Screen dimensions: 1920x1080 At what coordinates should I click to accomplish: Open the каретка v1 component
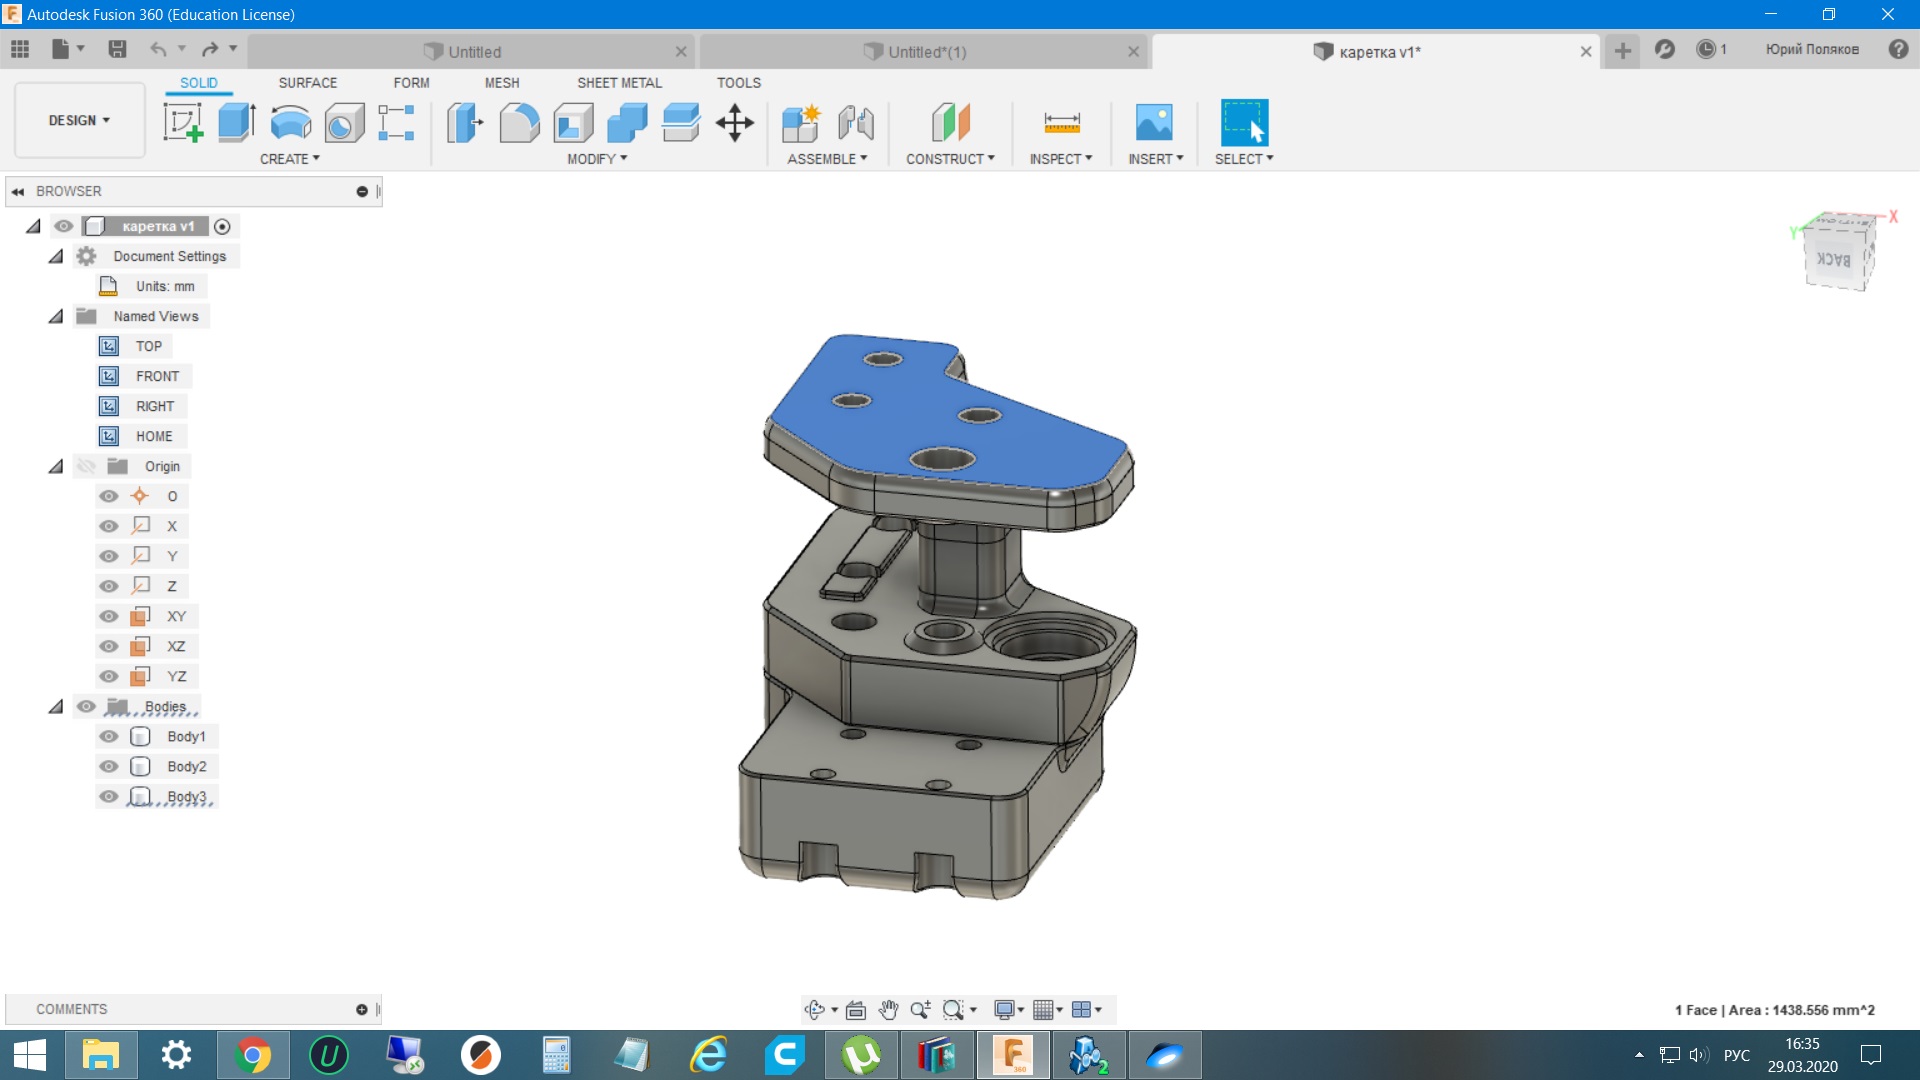[x=158, y=225]
